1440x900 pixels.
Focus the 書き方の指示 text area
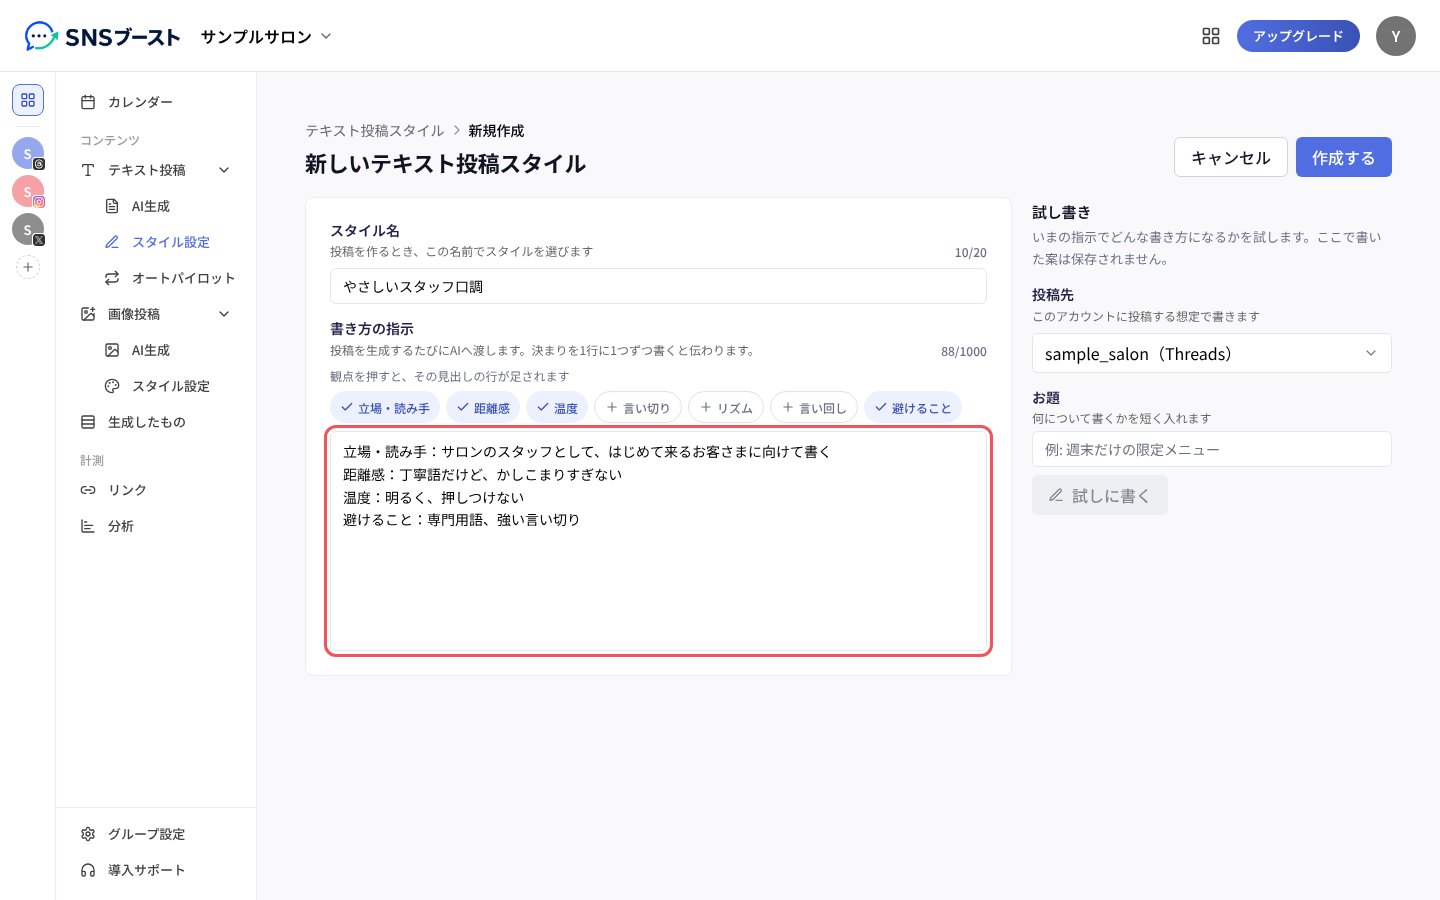tap(658, 541)
